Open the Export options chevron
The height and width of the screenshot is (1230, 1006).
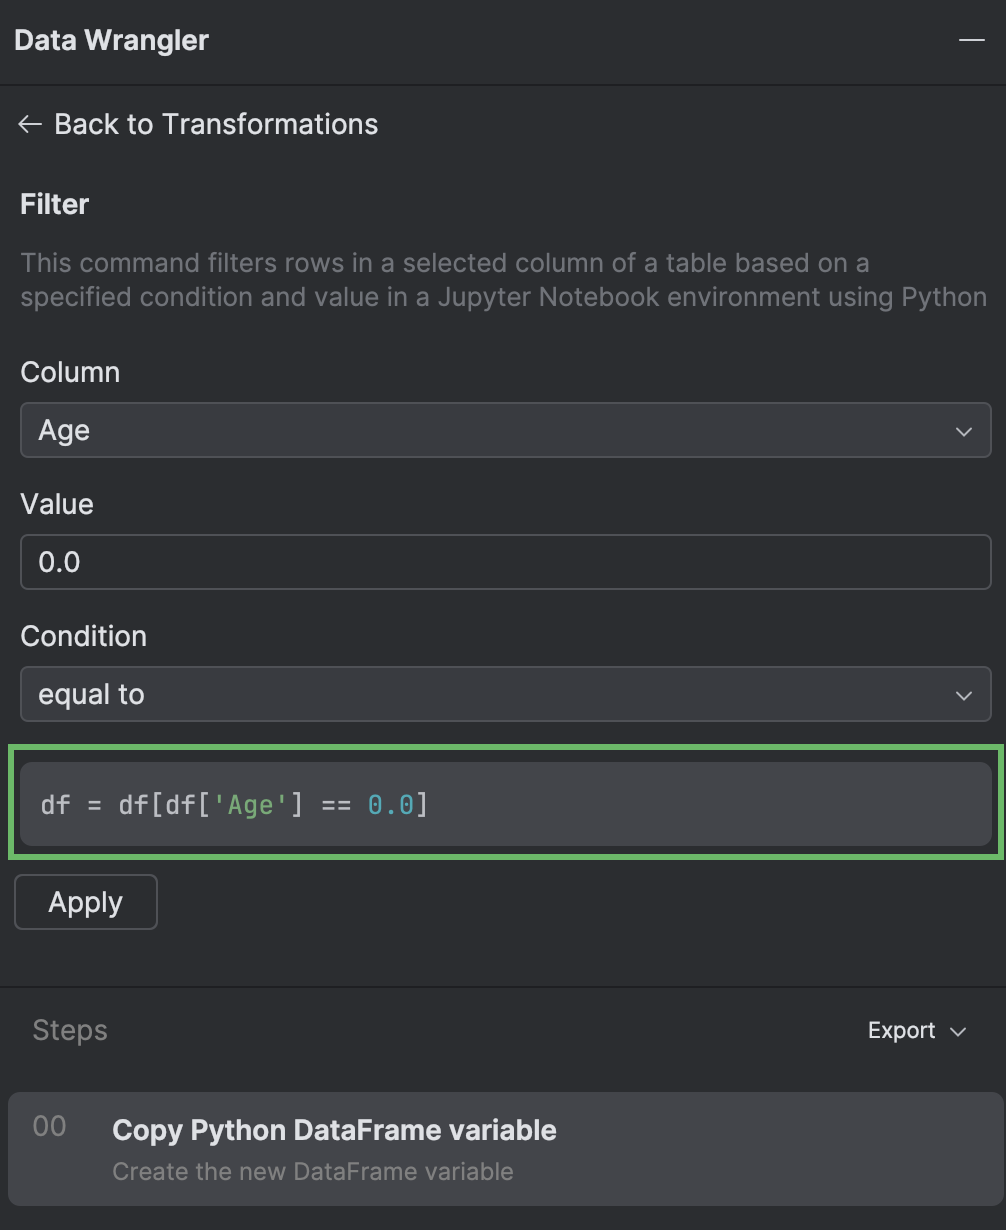[959, 1031]
